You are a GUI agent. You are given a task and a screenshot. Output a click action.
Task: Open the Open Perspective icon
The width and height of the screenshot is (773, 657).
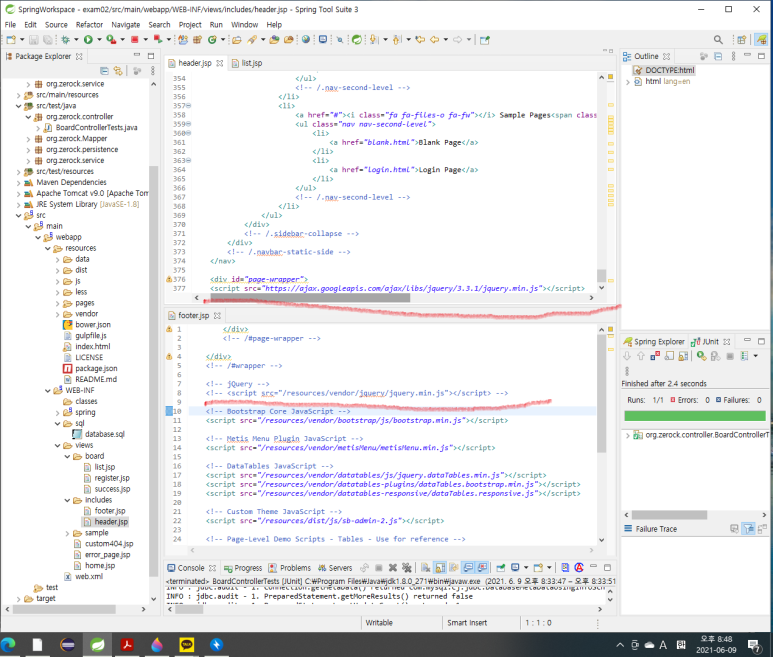[x=741, y=40]
